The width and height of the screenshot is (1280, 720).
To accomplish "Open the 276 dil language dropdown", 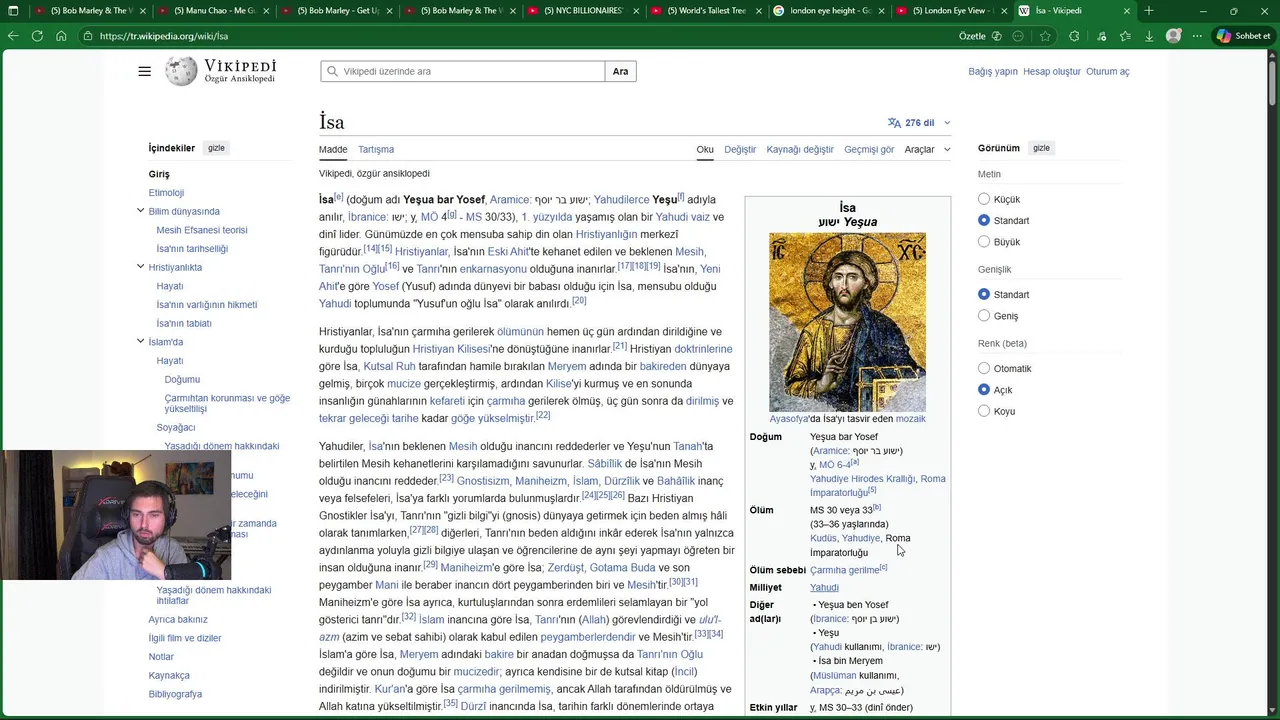I will (x=919, y=123).
